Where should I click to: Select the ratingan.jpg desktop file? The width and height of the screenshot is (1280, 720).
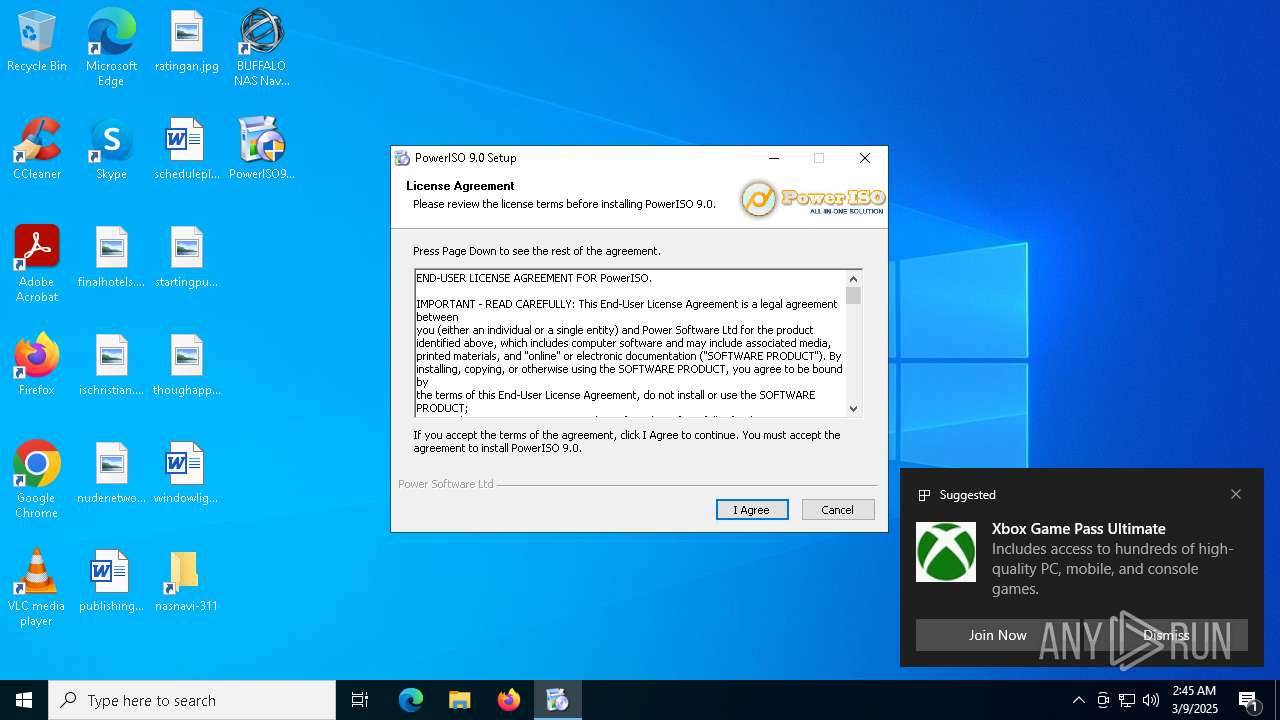186,42
